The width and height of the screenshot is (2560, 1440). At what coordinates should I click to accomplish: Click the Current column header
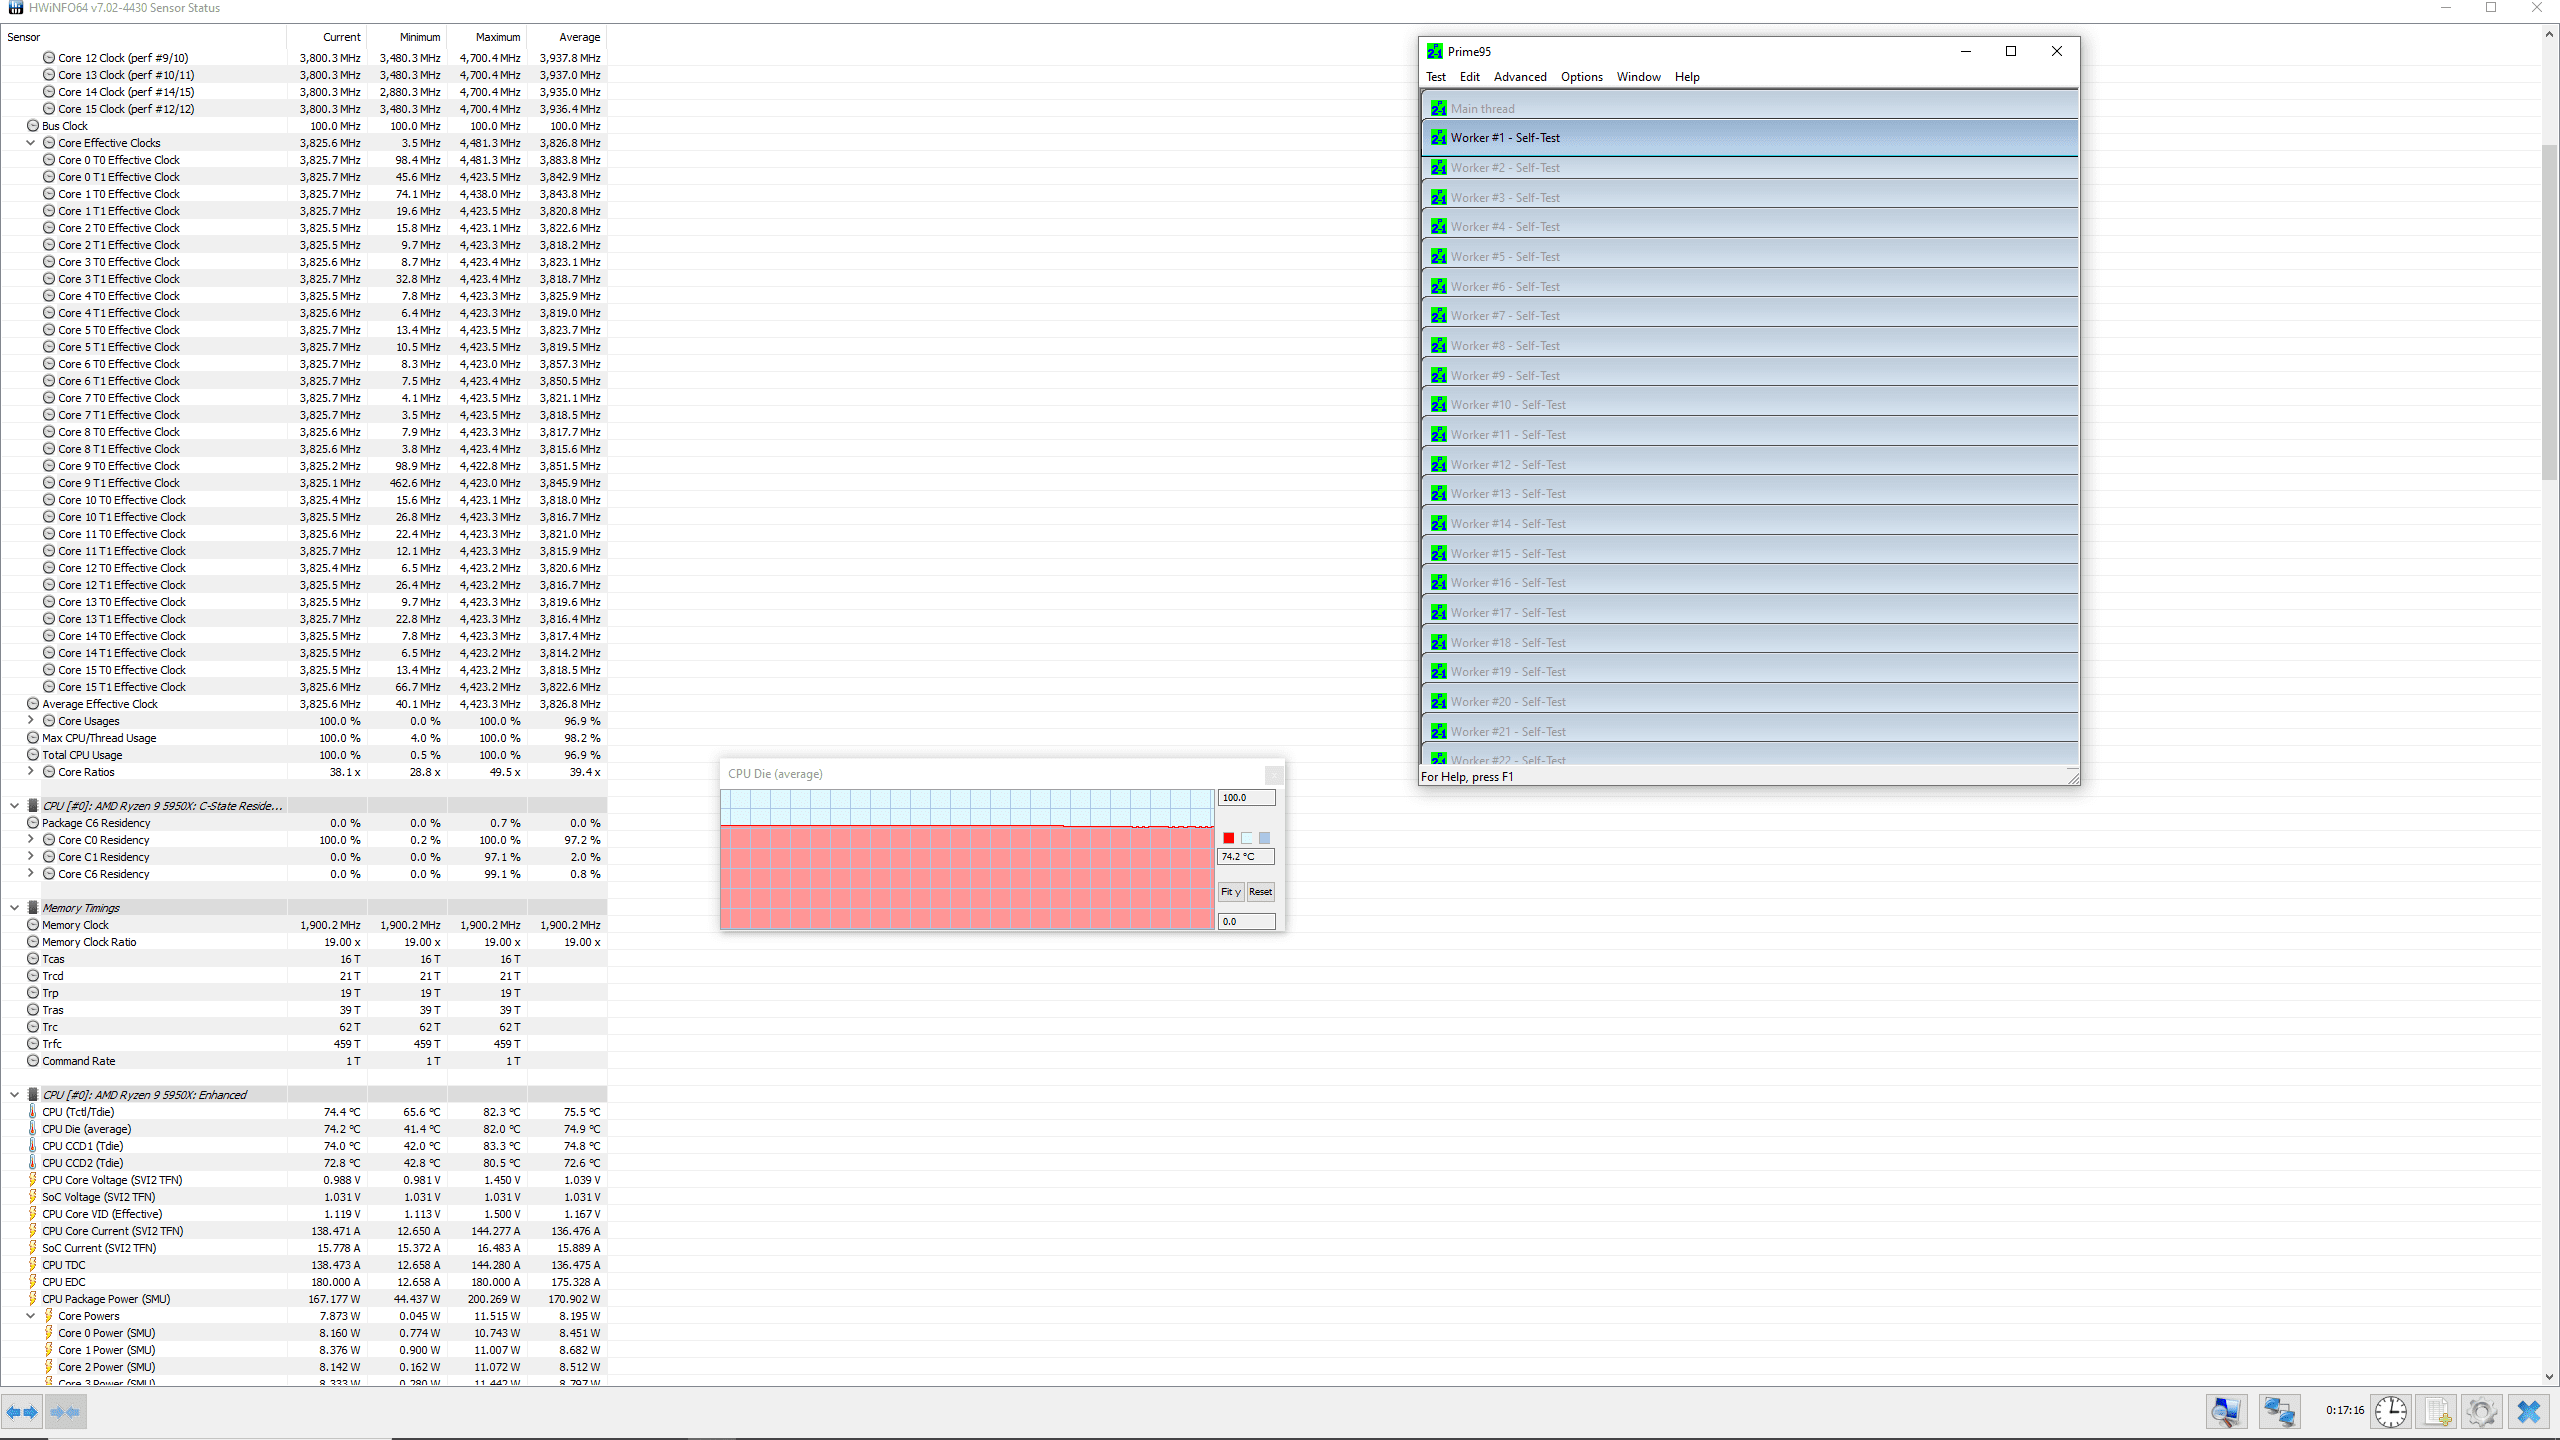click(x=327, y=37)
